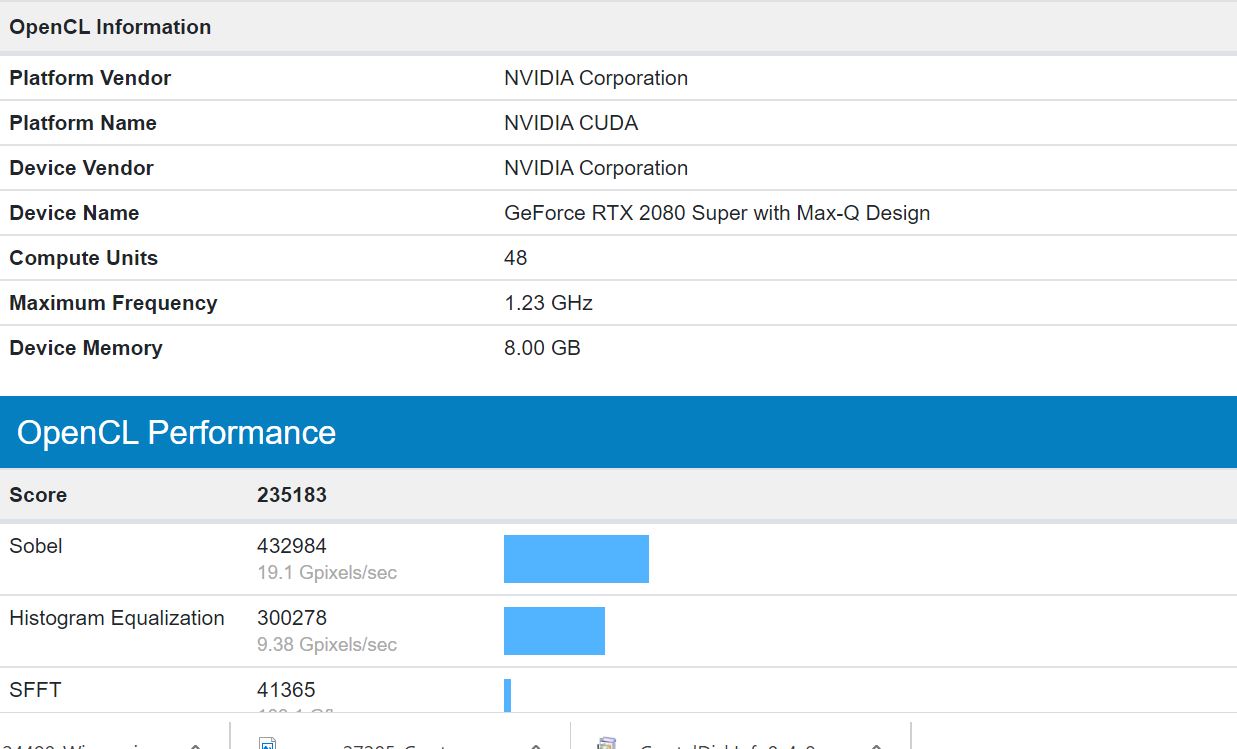Click the 8.00 GB memory value
Viewport: 1237px width, 749px height.
point(543,348)
